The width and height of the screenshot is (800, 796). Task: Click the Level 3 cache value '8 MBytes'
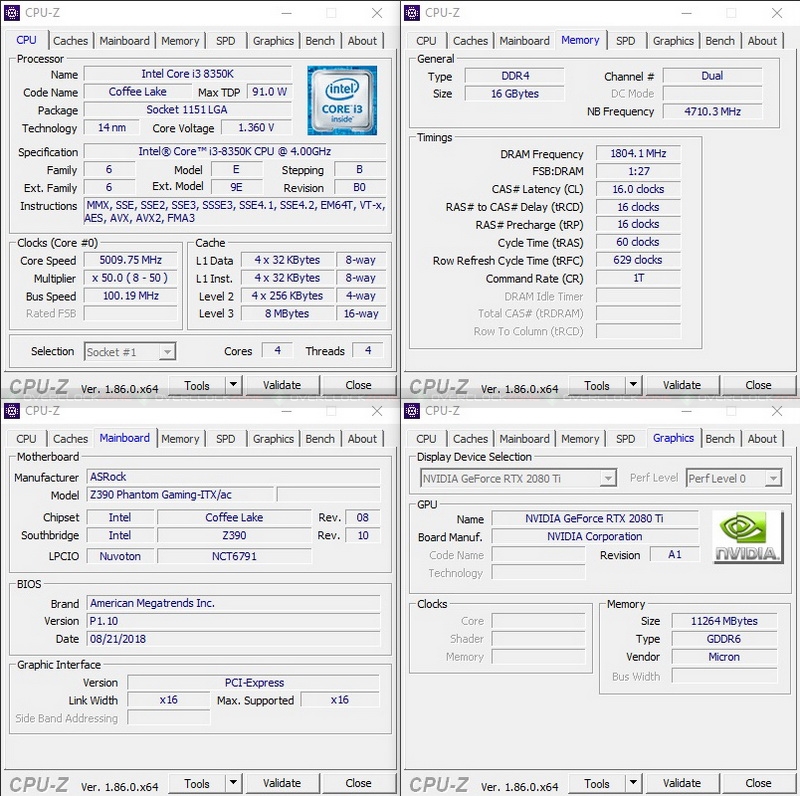pyautogui.click(x=287, y=314)
